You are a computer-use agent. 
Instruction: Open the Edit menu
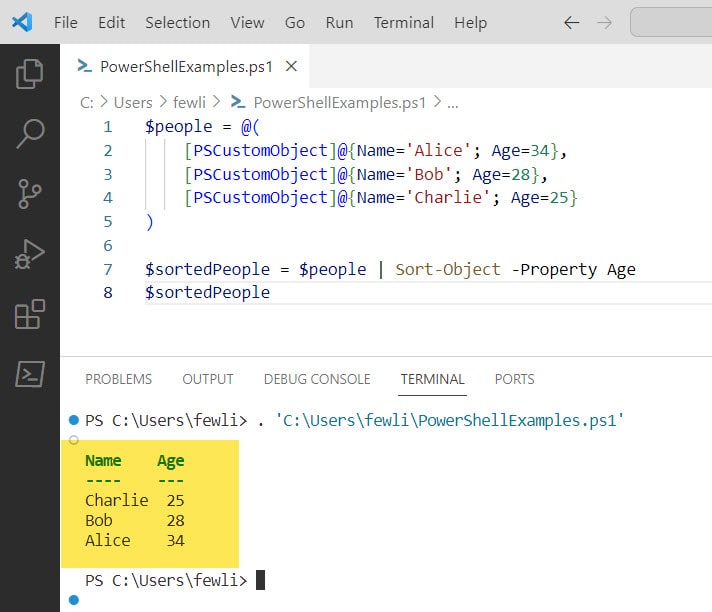[x=111, y=23]
